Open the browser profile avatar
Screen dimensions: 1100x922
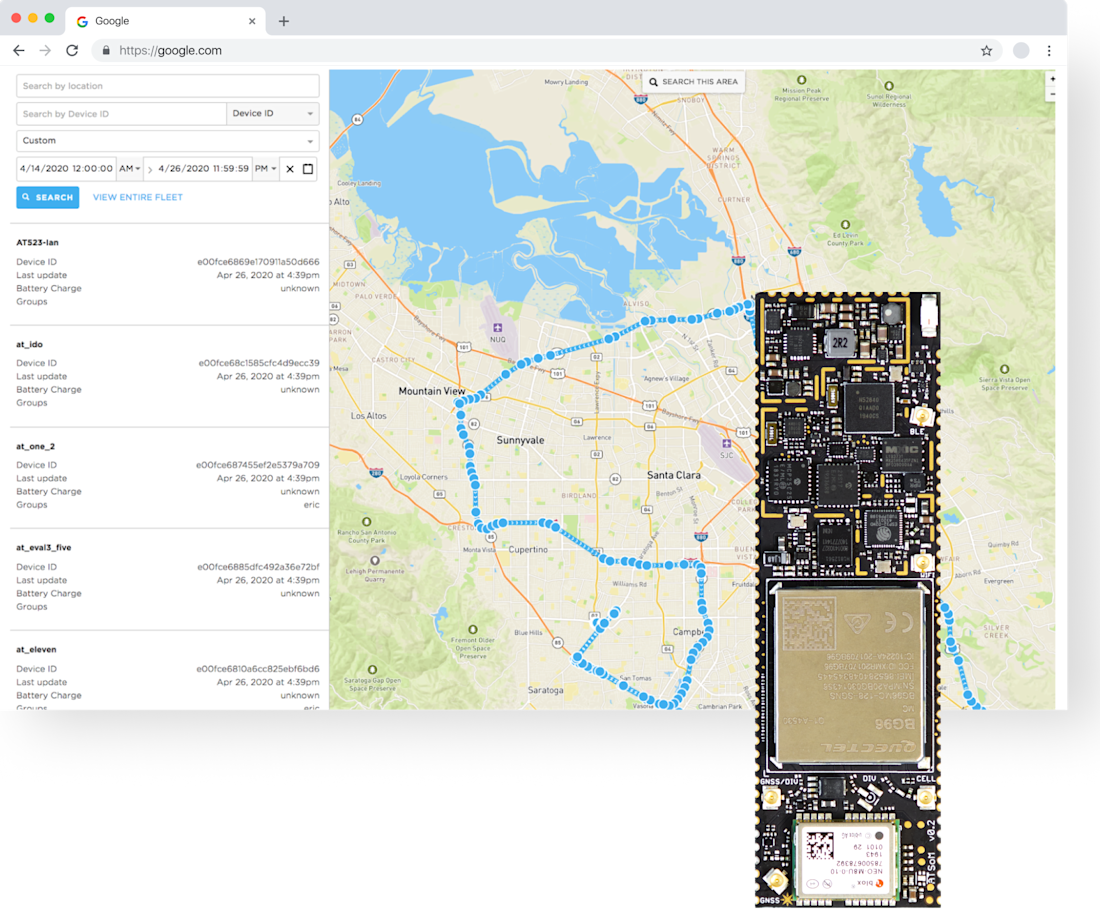(x=1021, y=51)
